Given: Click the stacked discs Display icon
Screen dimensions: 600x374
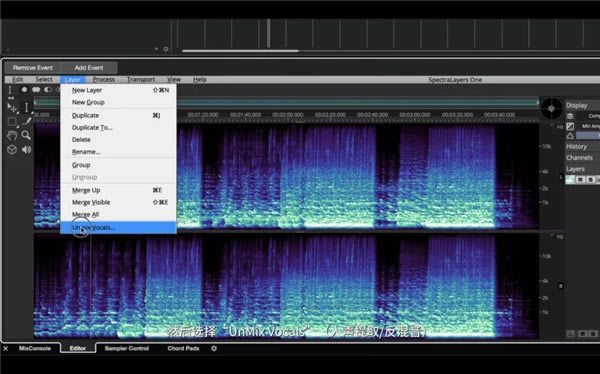Looking at the screenshot, I should (x=570, y=116).
